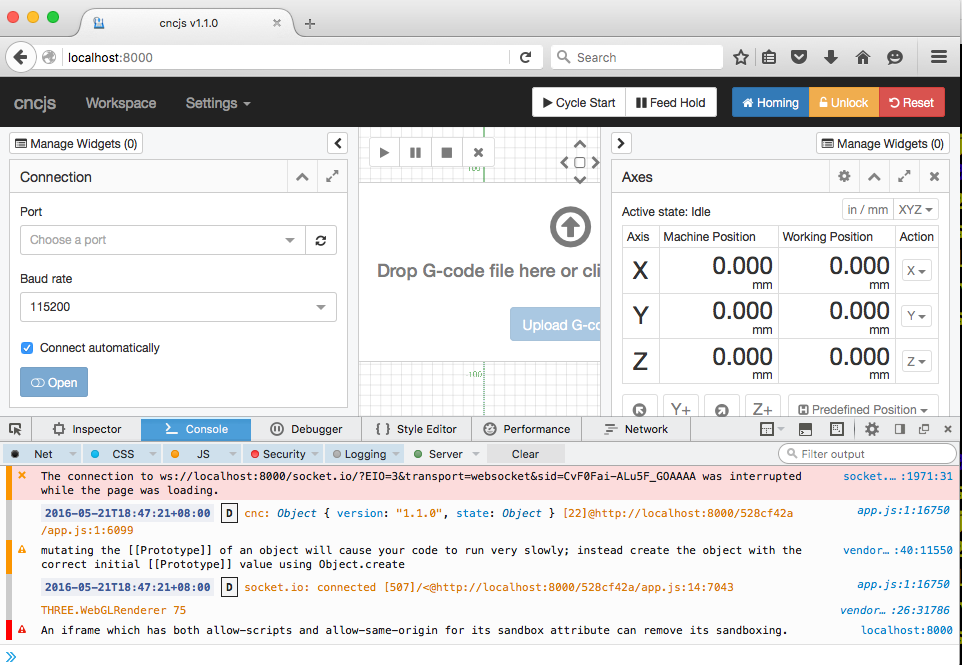
Task: Pan the visualizer camera right
Action: click(x=595, y=163)
